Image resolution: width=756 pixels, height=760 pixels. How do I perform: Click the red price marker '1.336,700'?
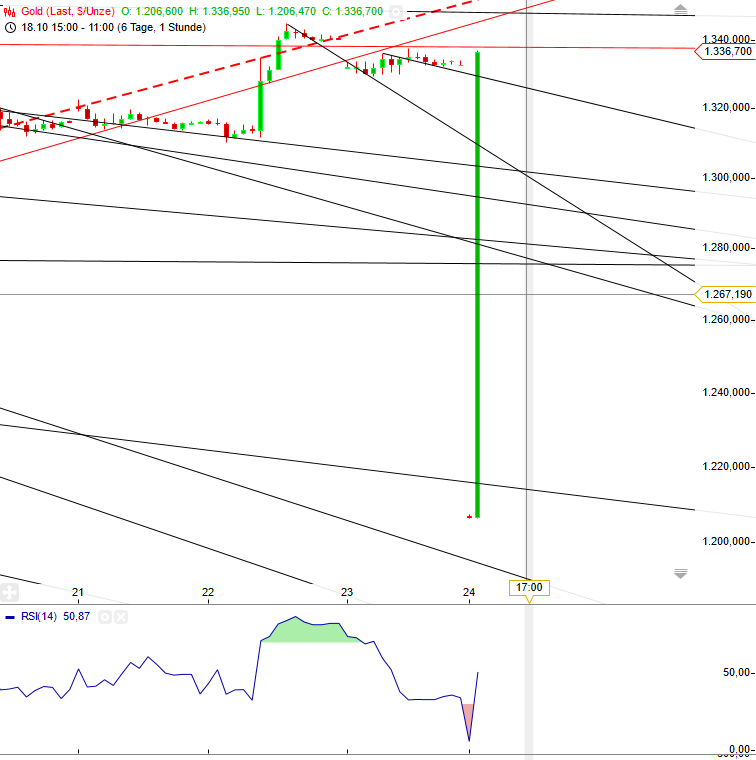[x=724, y=51]
